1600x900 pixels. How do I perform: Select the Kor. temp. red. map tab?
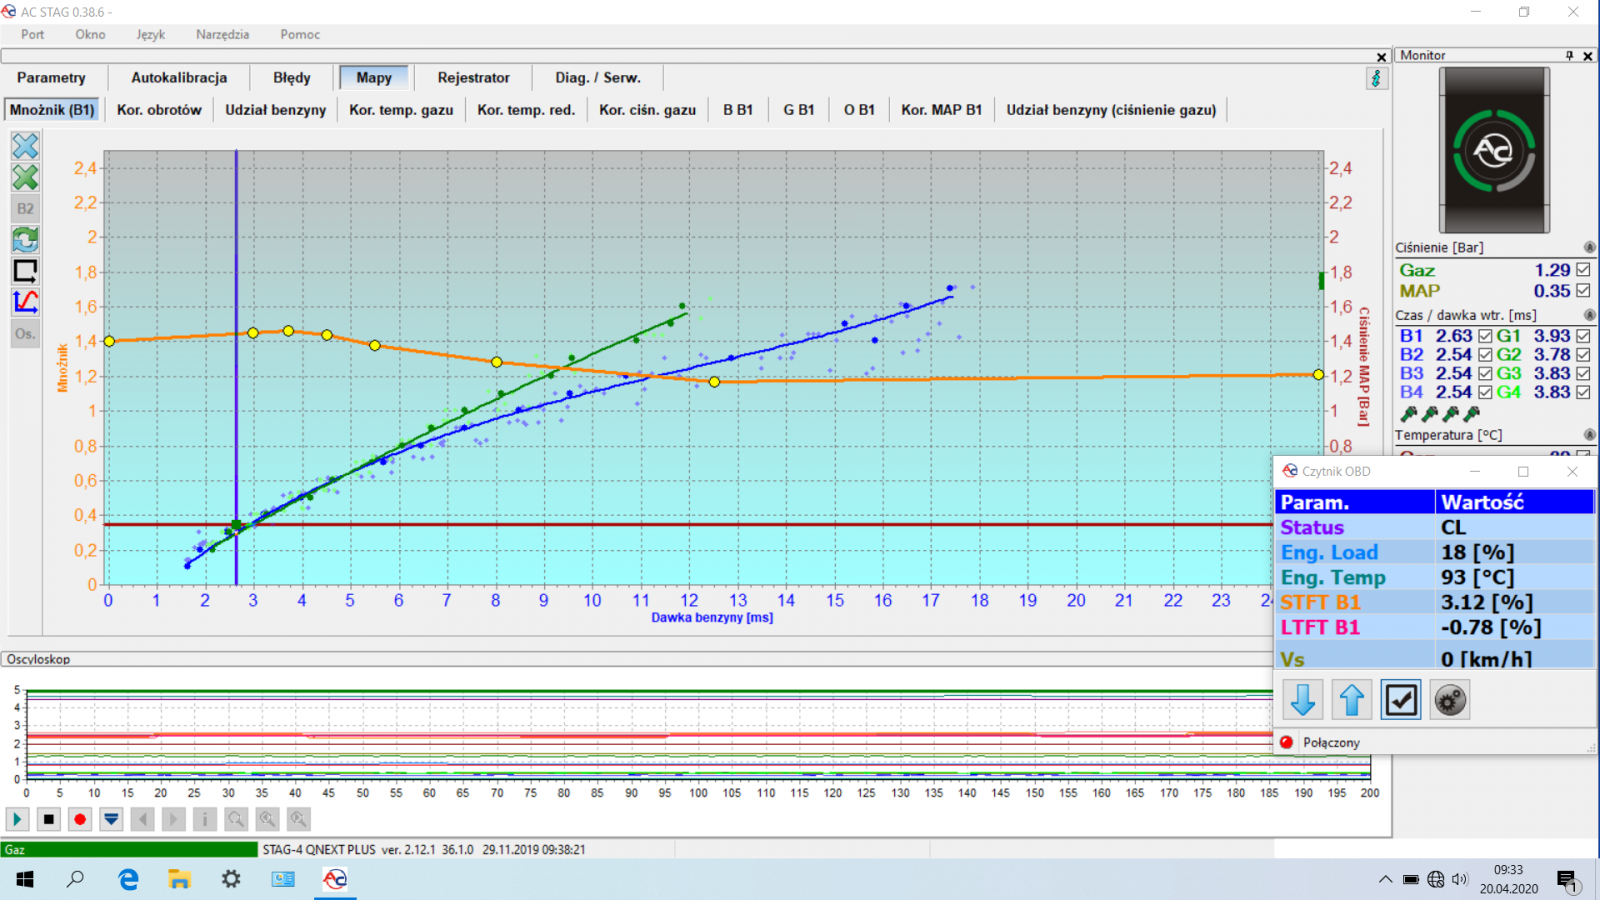pos(526,110)
